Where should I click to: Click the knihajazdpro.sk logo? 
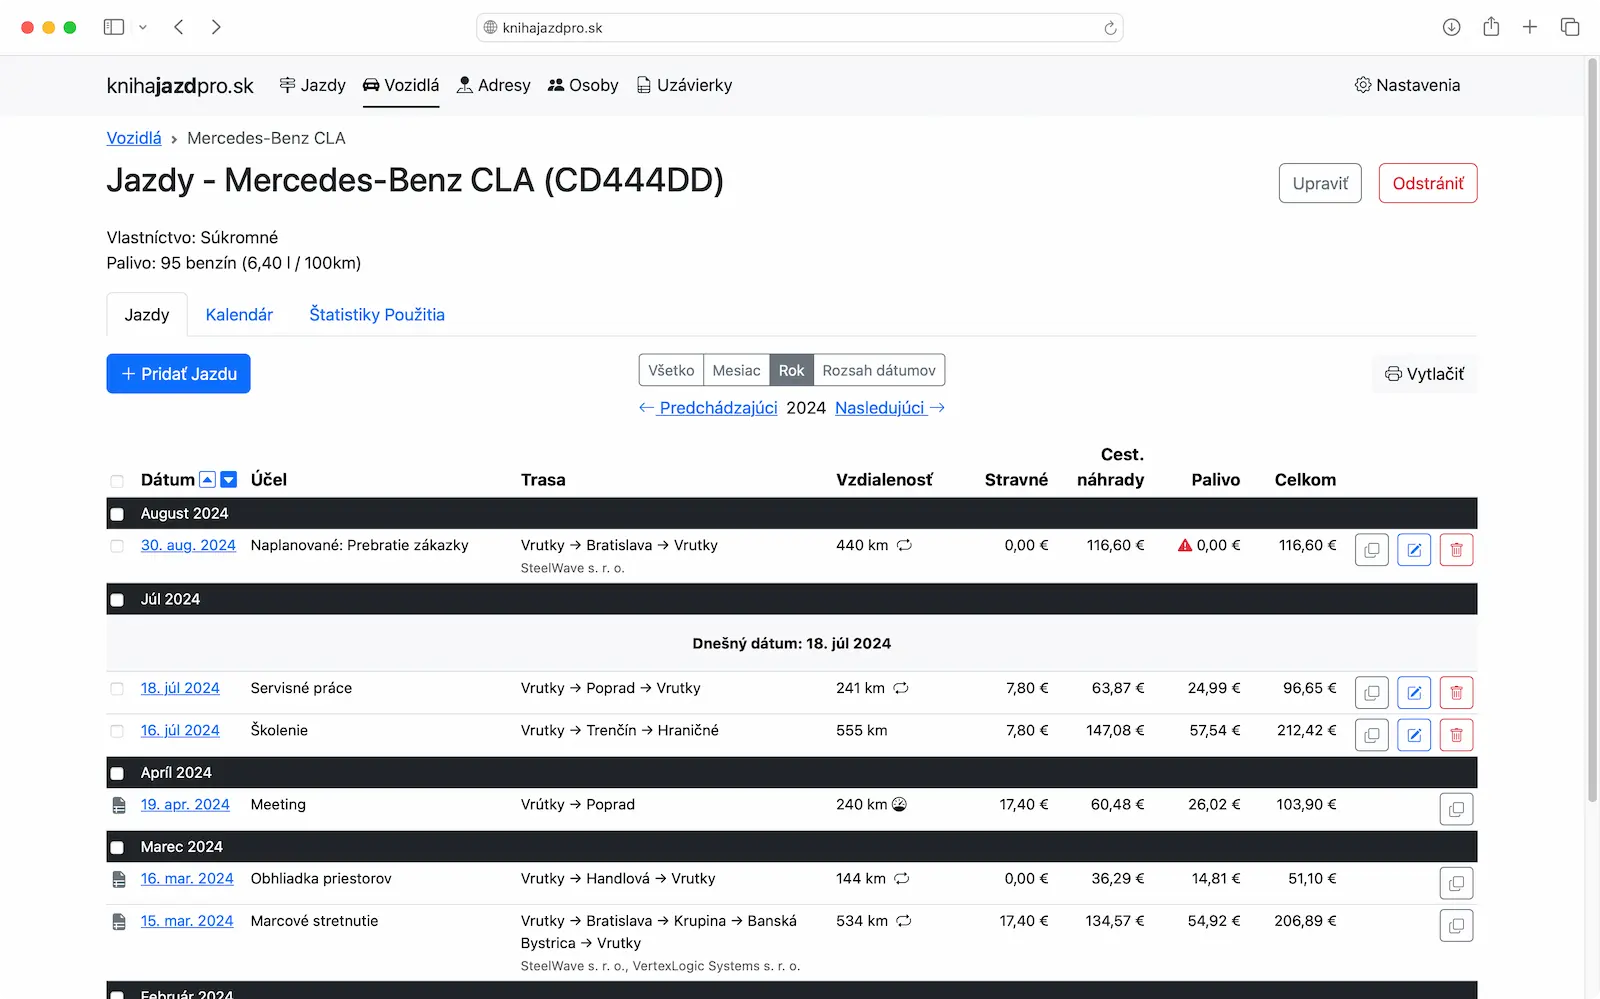point(180,86)
